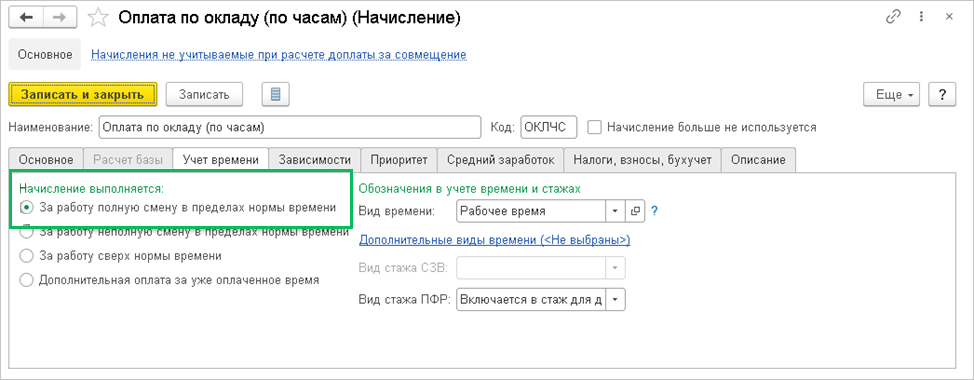Click heading Обозначения в учете времени и стажах

[x=470, y=188]
